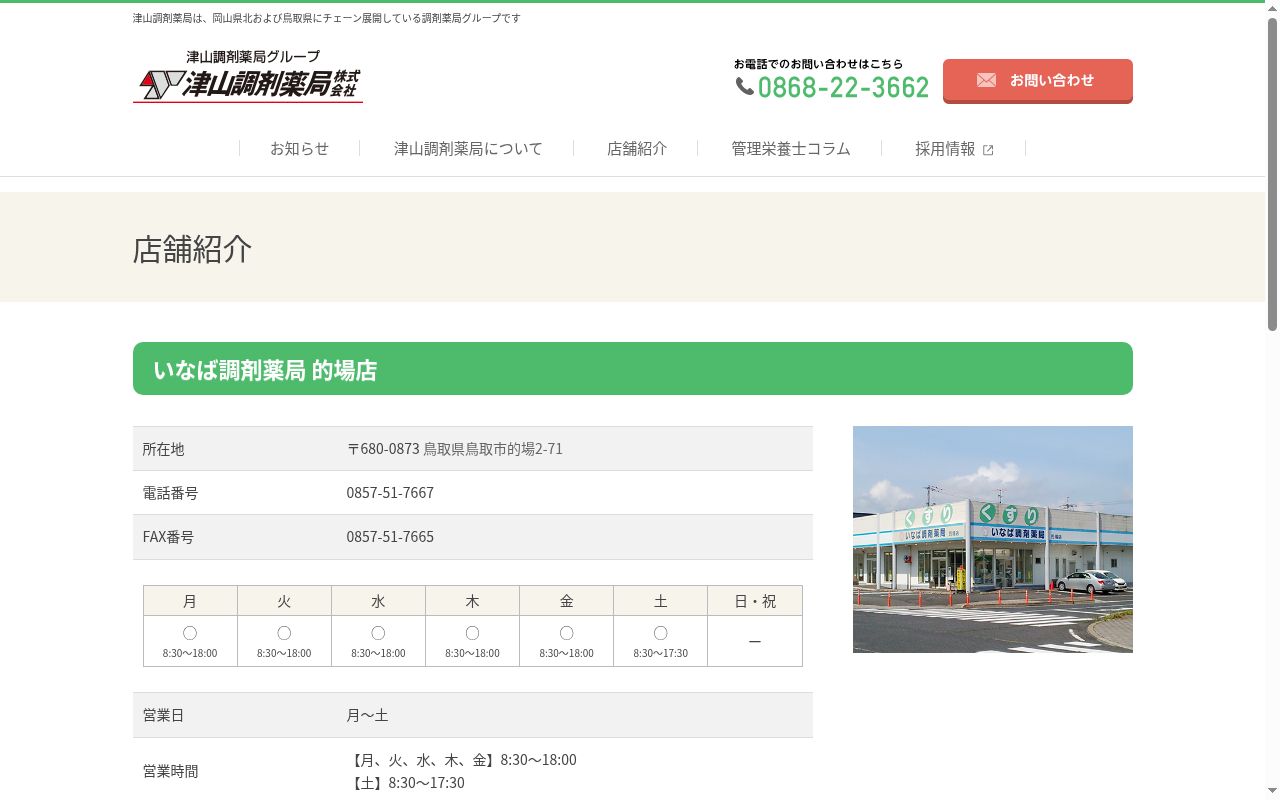This screenshot has width=1280, height=800.
Task: Click external link icon beside 採用情報
Action: tap(988, 150)
